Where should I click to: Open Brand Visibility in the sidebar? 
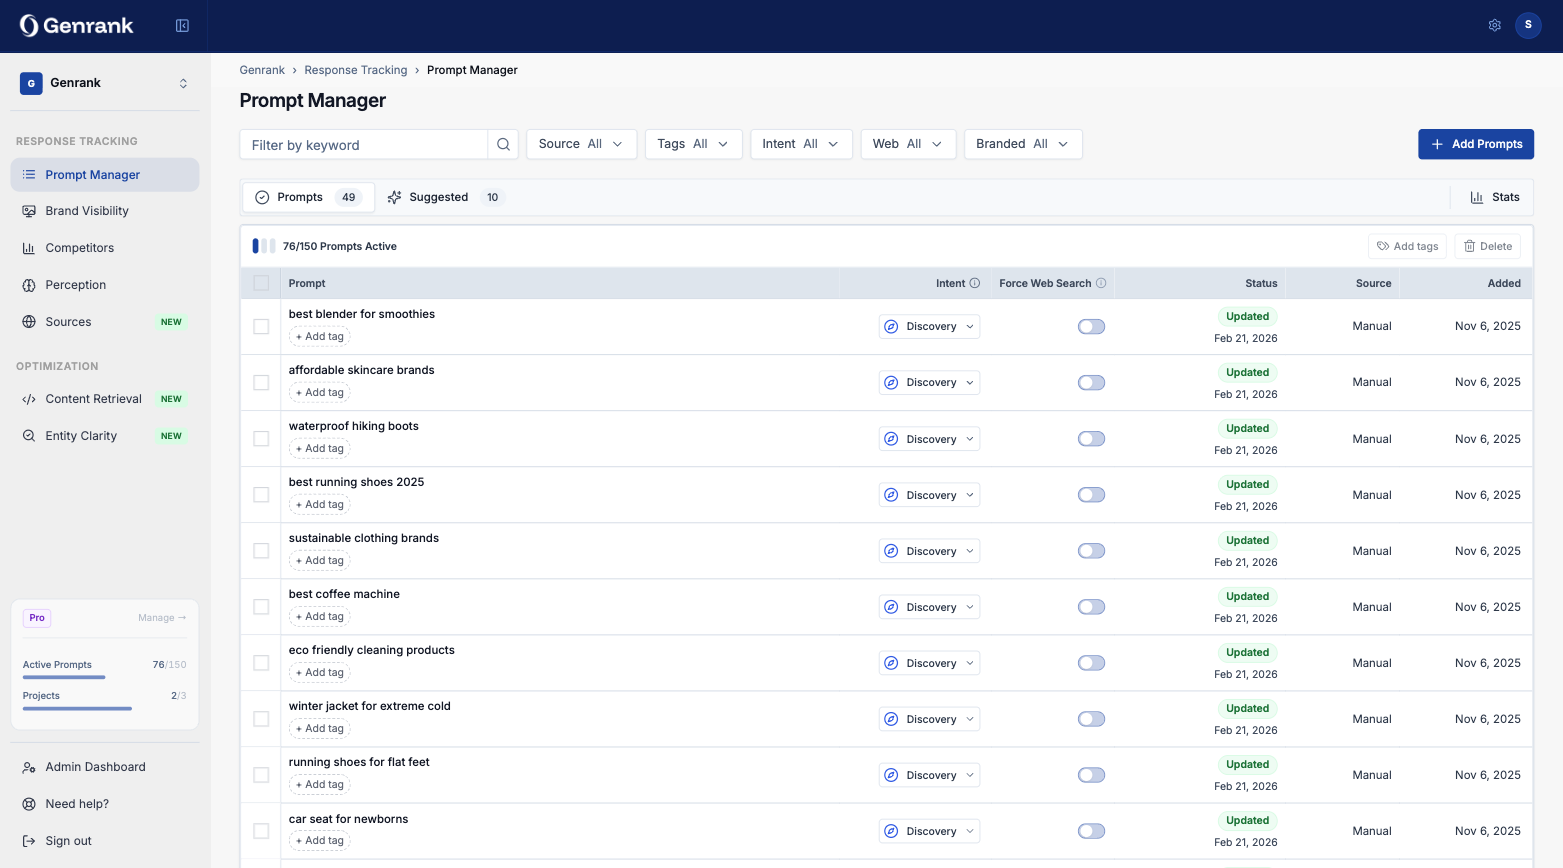click(87, 211)
